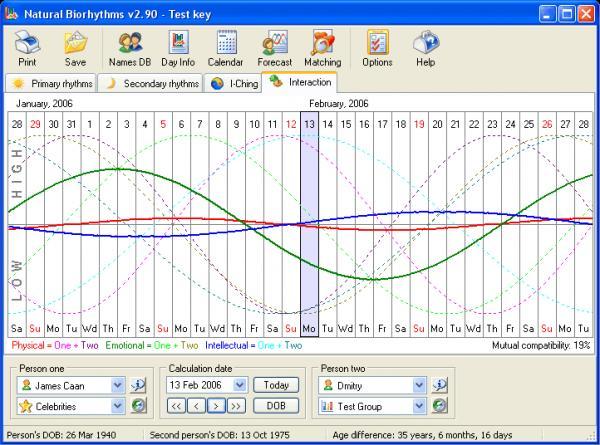Open the Options dialog
This screenshot has height=445, width=600.
point(377,49)
